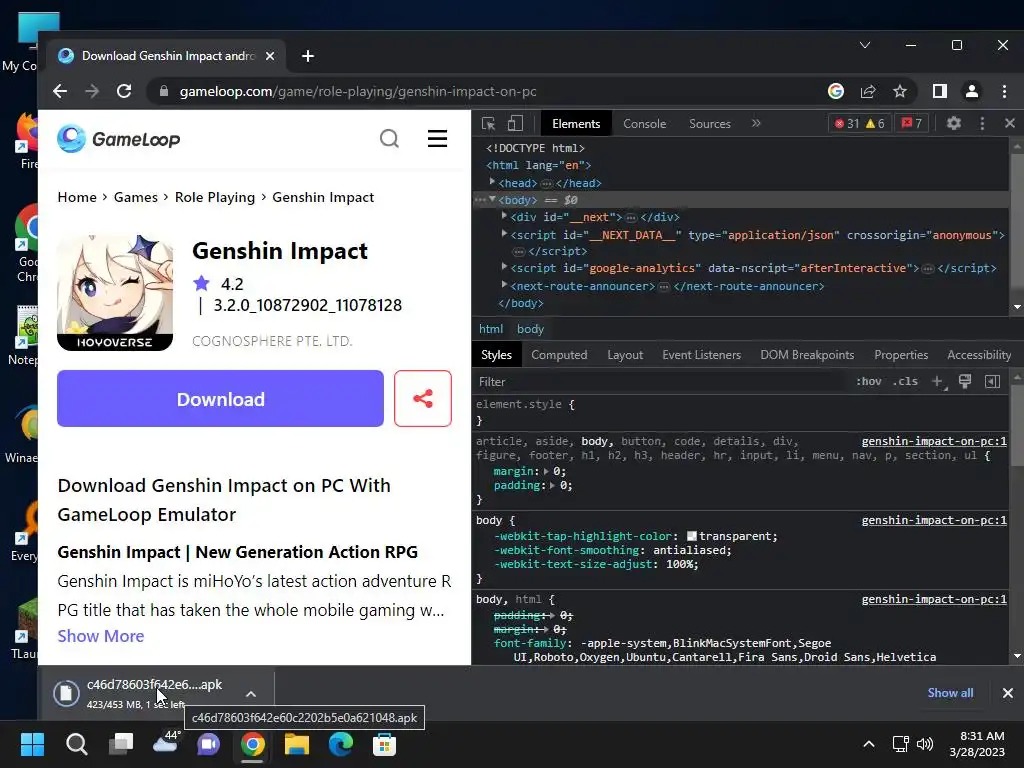The height and width of the screenshot is (768, 1024).
Task: Switch to the Console tab
Action: point(645,123)
